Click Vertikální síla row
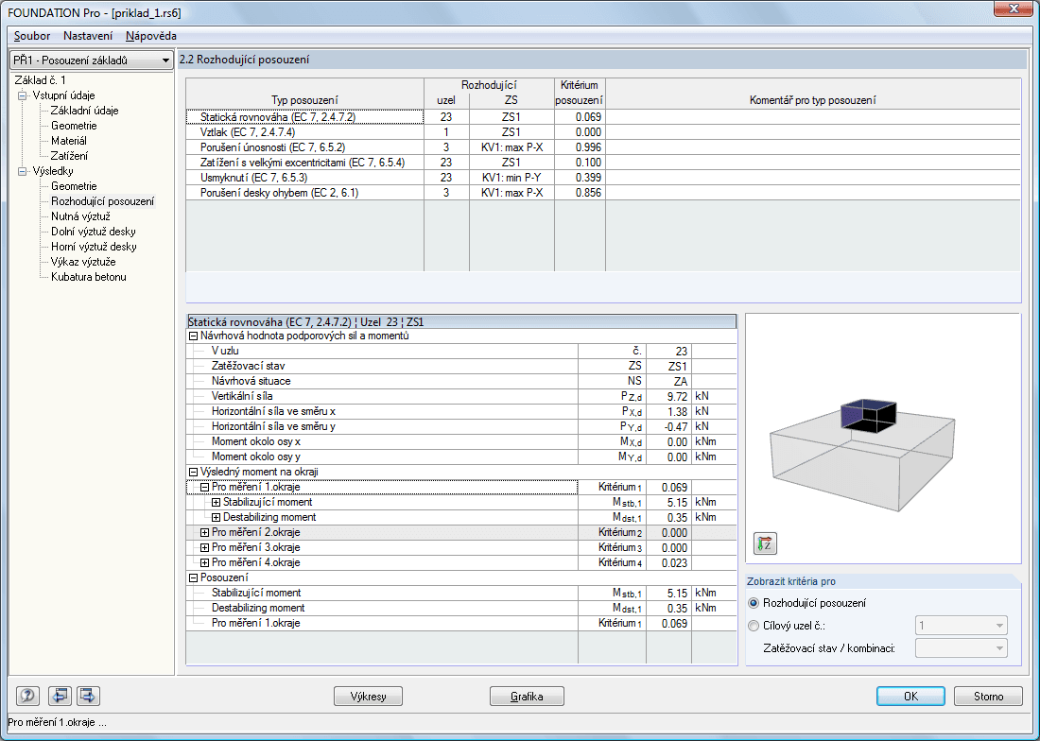 (461, 396)
